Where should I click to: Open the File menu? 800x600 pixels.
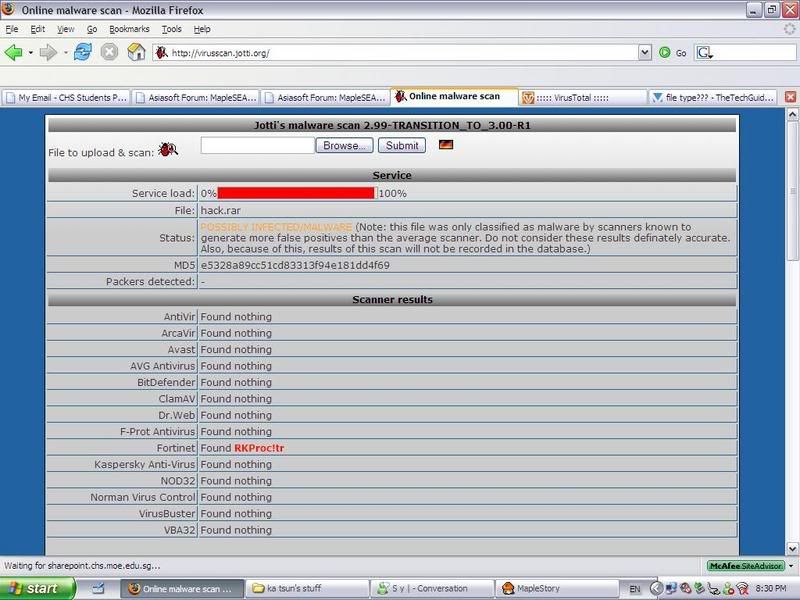click(x=11, y=29)
